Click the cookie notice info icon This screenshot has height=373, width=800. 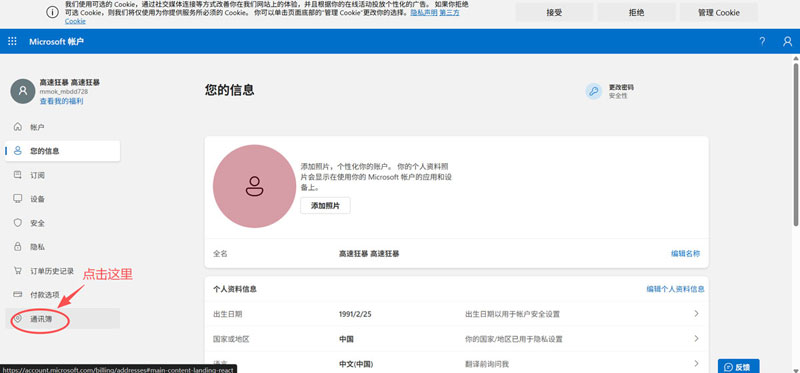(x=53, y=13)
